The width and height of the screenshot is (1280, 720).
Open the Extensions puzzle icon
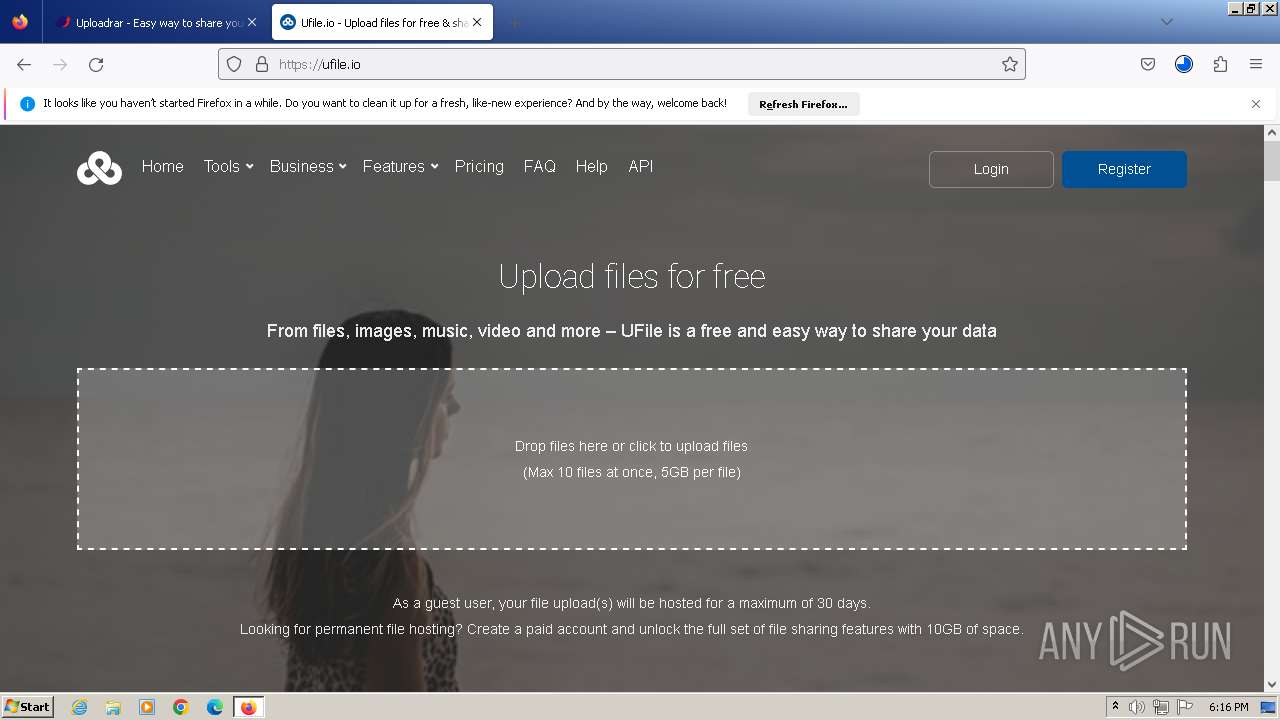tap(1220, 64)
